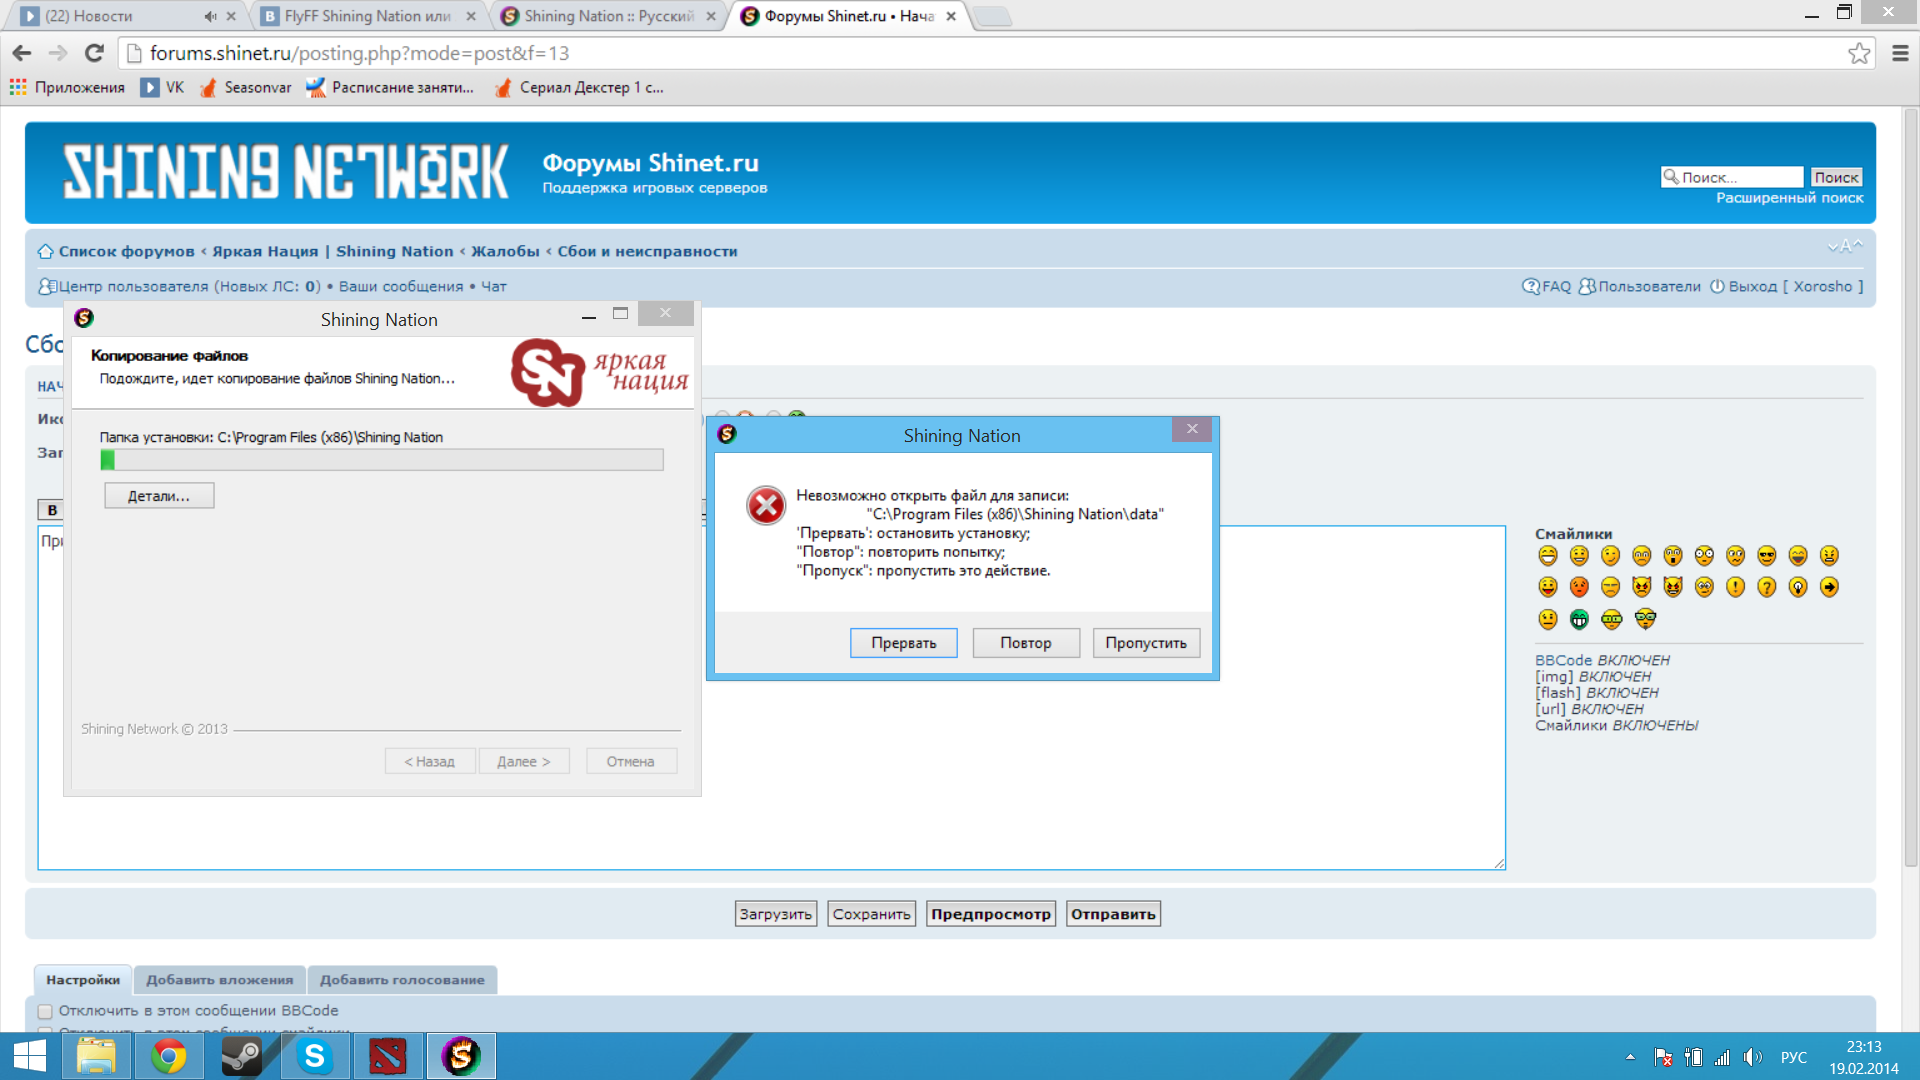Click the installer green progress bar

tap(381, 460)
